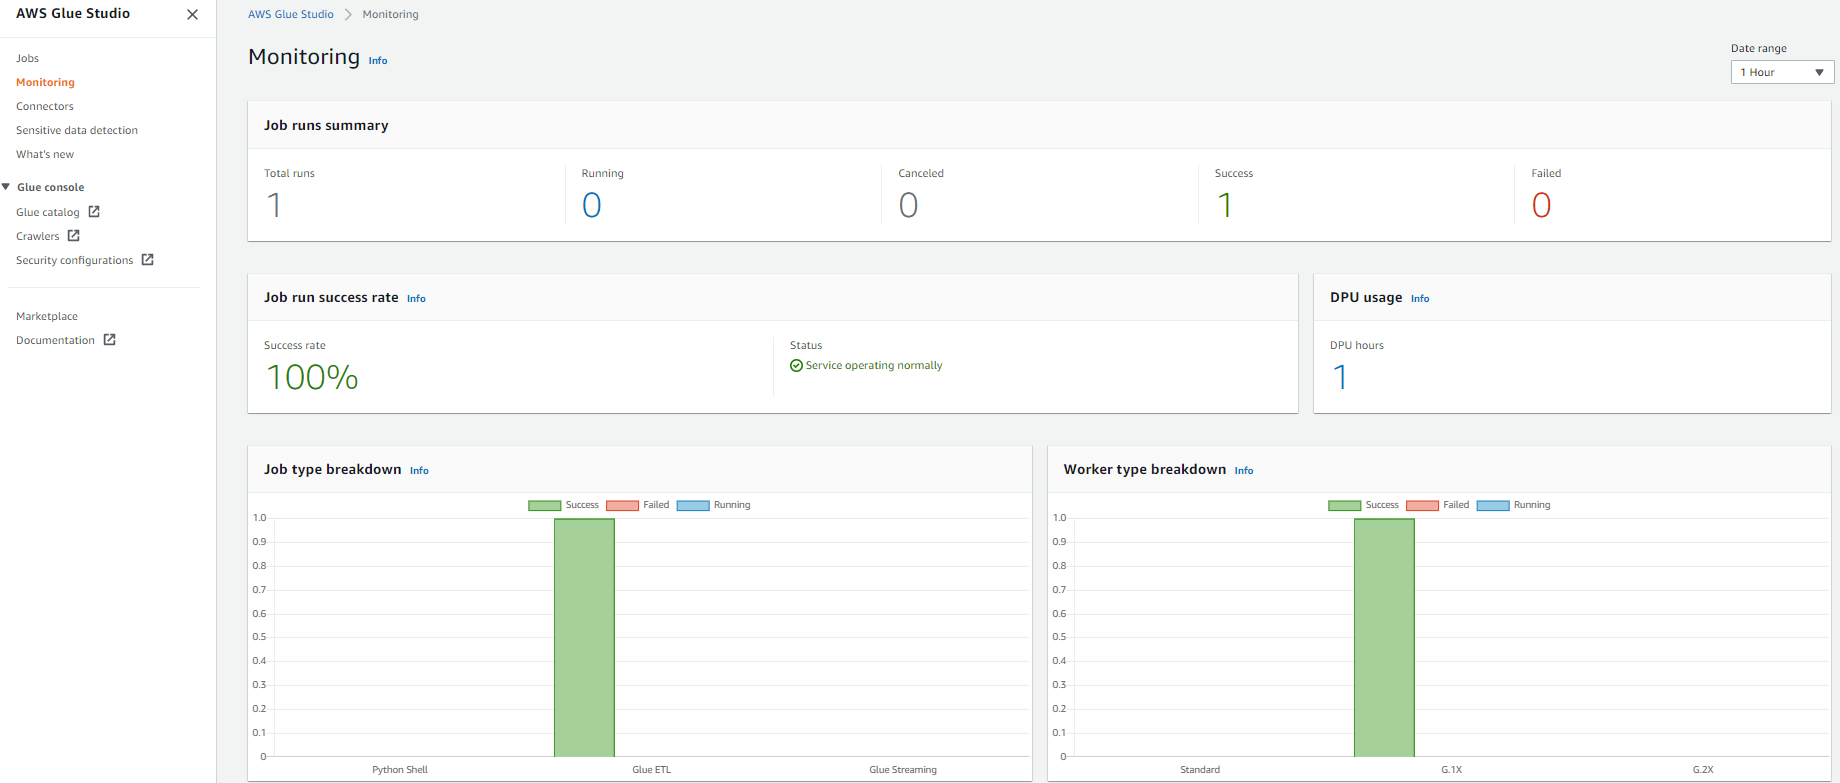Click the DPU hours value
Viewport: 1840px width, 783px height.
point(1340,377)
